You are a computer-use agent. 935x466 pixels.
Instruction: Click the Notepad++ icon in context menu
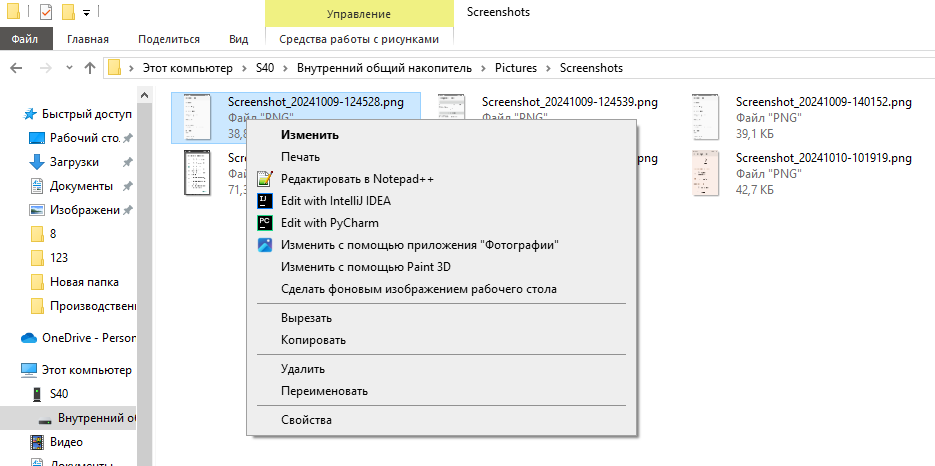[x=265, y=179]
